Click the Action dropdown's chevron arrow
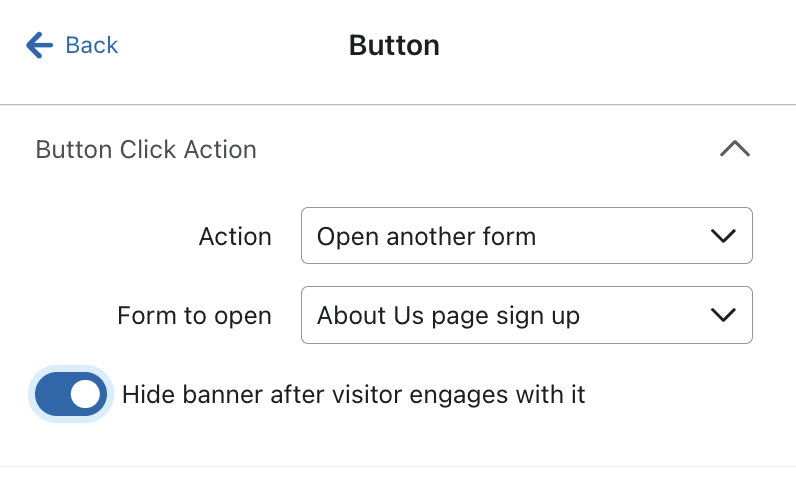Viewport: 796px width, 478px height. [x=722, y=236]
